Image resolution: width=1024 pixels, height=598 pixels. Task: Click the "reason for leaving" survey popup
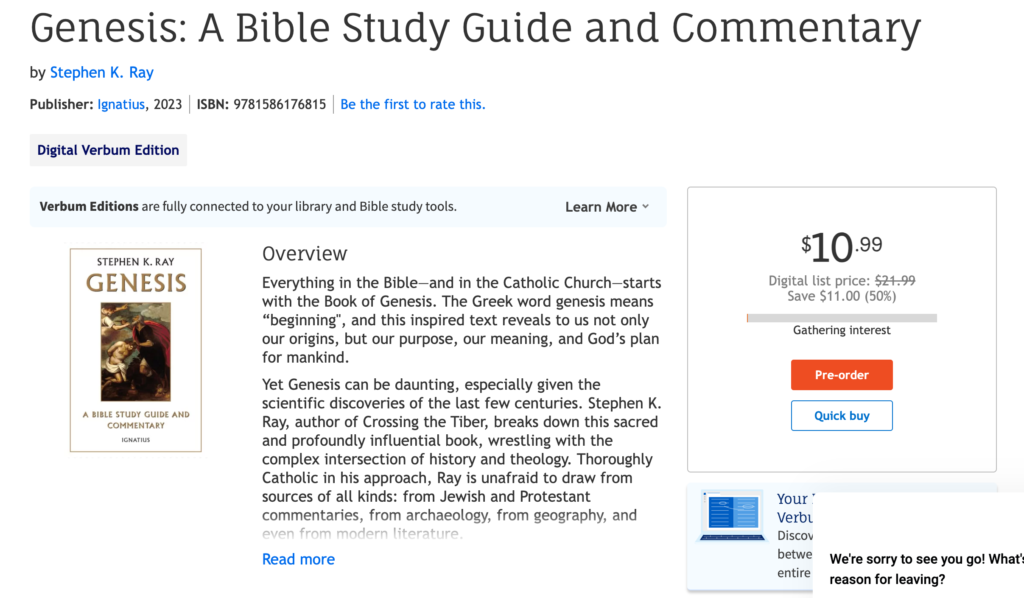[918, 545]
